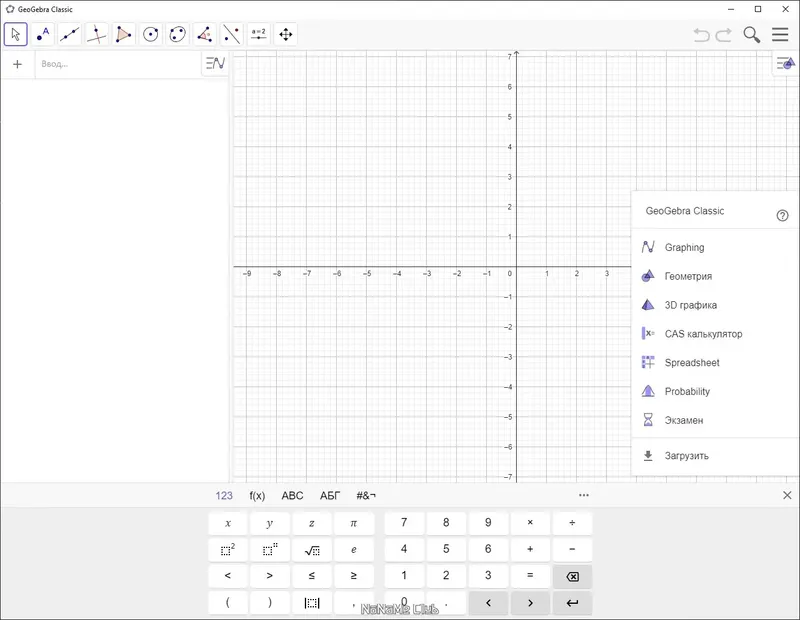Switch to Геометрия perspective

click(714, 276)
